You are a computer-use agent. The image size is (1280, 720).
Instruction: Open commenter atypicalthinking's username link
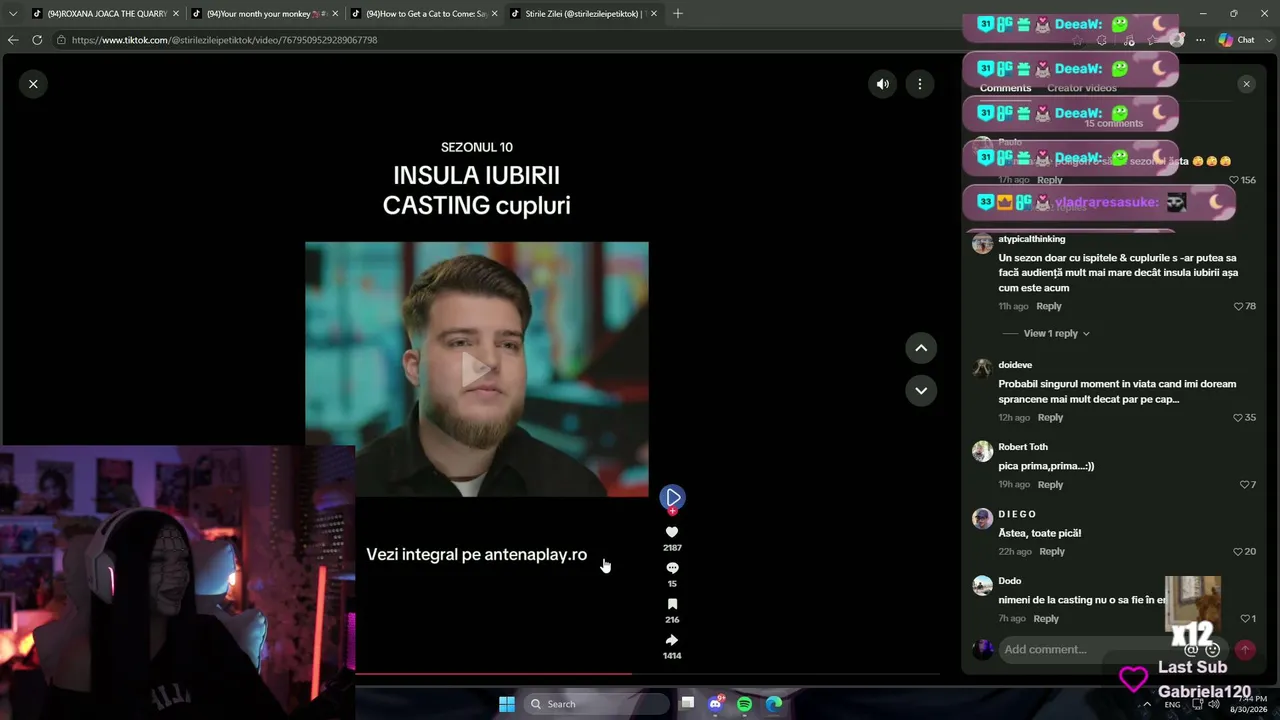coord(1031,239)
